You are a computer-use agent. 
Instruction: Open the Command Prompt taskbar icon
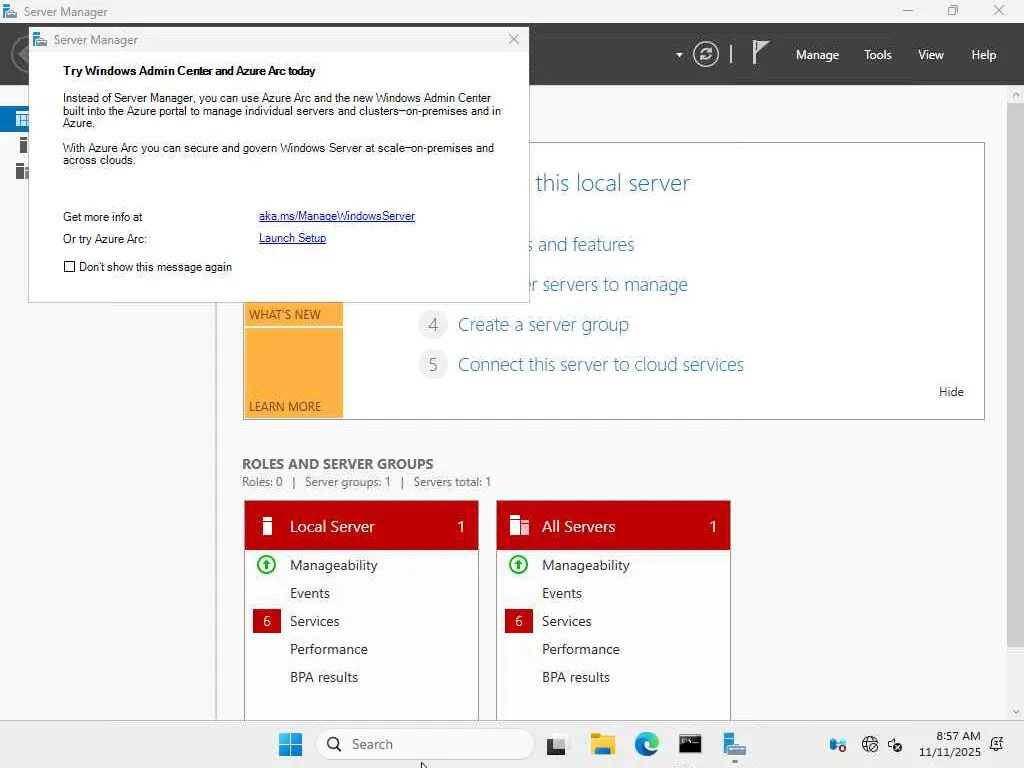[x=690, y=744]
